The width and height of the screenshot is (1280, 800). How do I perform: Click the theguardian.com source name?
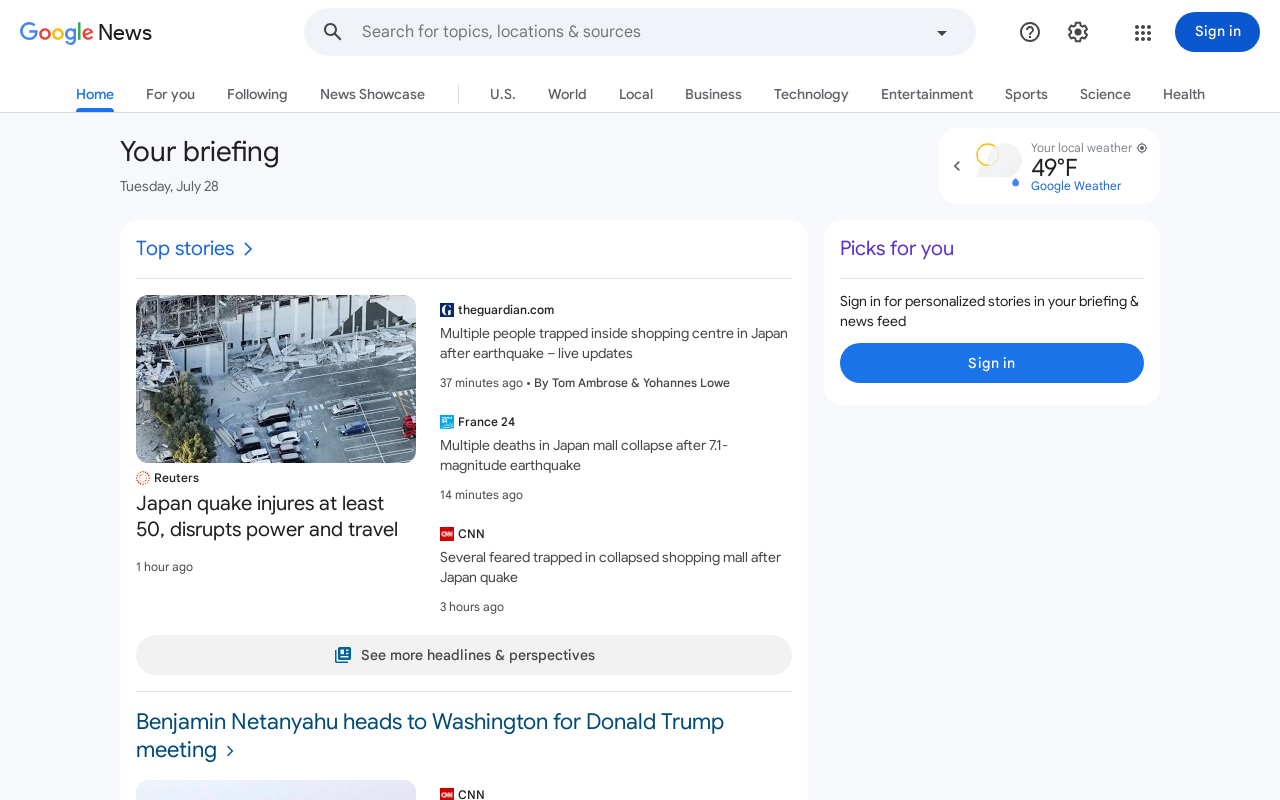pos(506,310)
